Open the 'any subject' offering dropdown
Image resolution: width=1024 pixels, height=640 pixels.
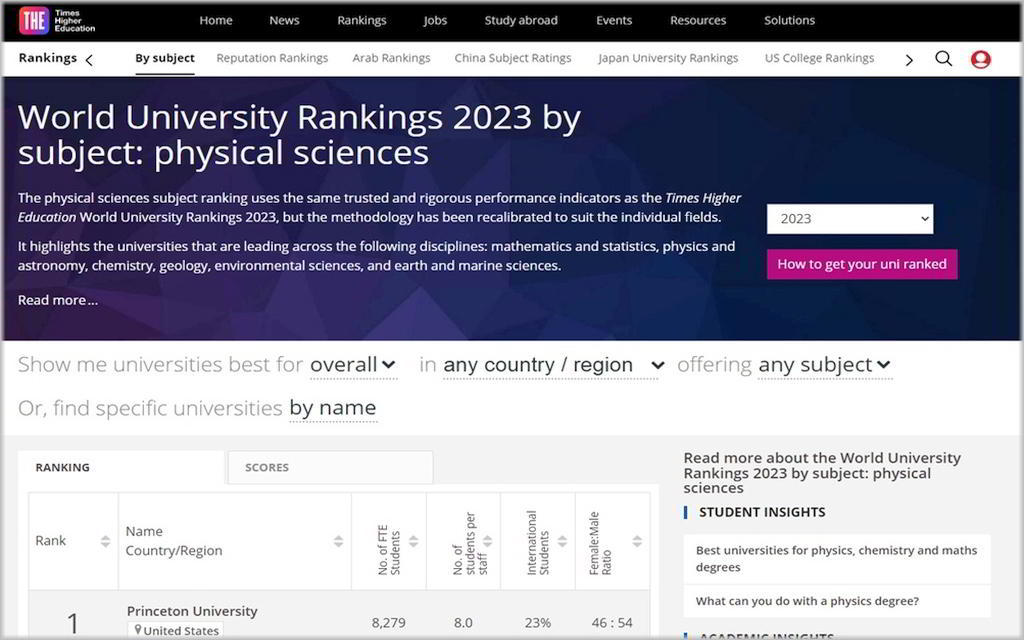(x=824, y=364)
